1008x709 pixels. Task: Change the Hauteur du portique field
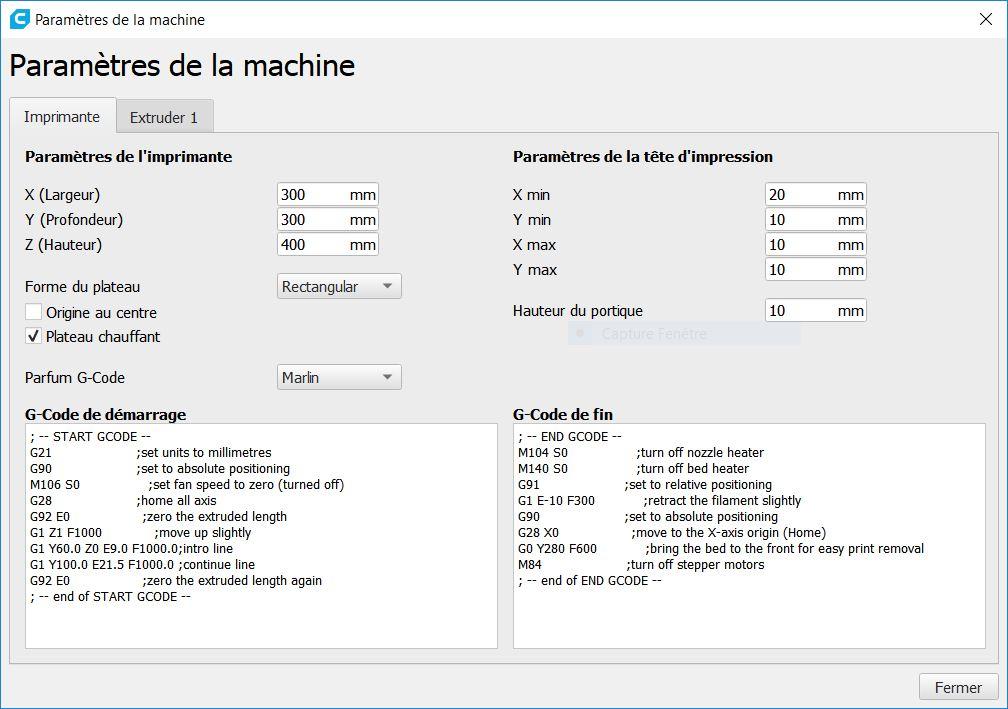coord(816,311)
